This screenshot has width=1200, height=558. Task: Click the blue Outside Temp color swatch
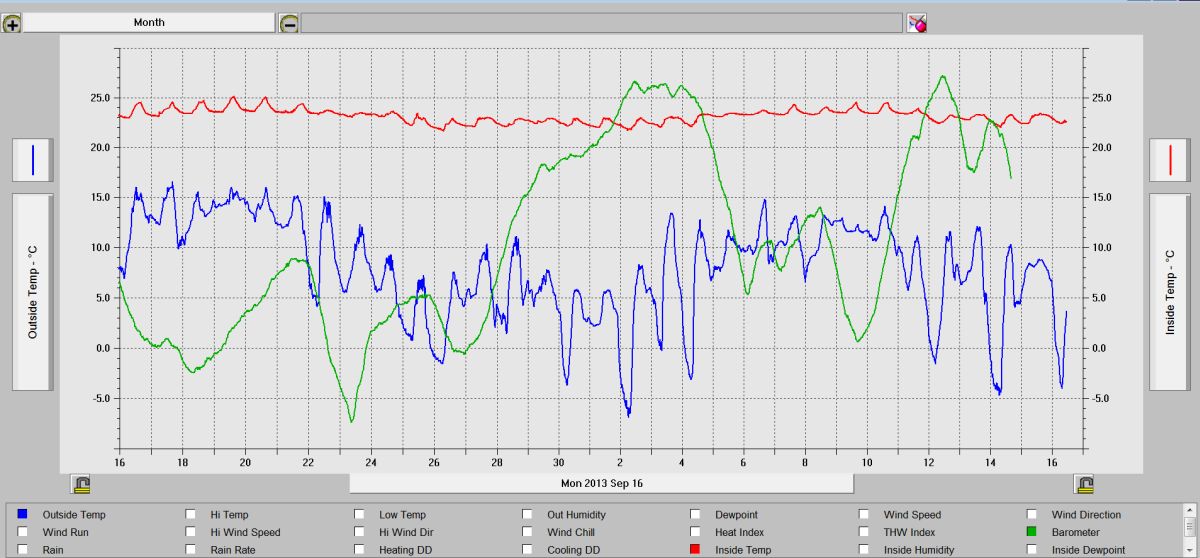[x=23, y=515]
